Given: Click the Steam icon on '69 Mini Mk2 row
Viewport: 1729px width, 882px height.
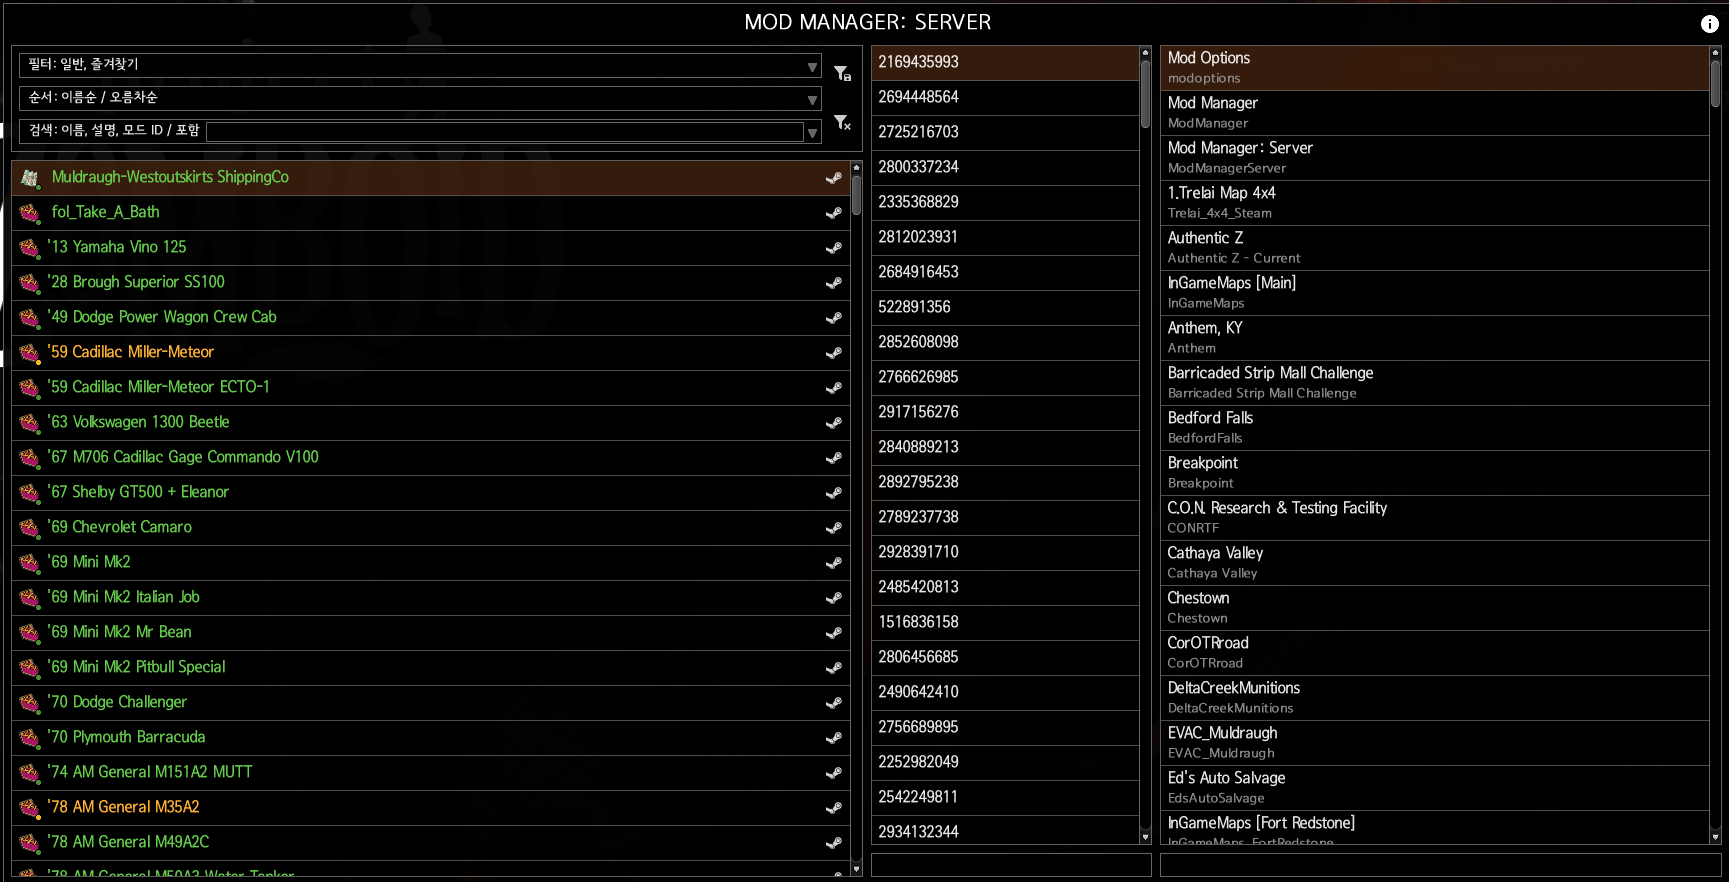Looking at the screenshot, I should (x=833, y=563).
